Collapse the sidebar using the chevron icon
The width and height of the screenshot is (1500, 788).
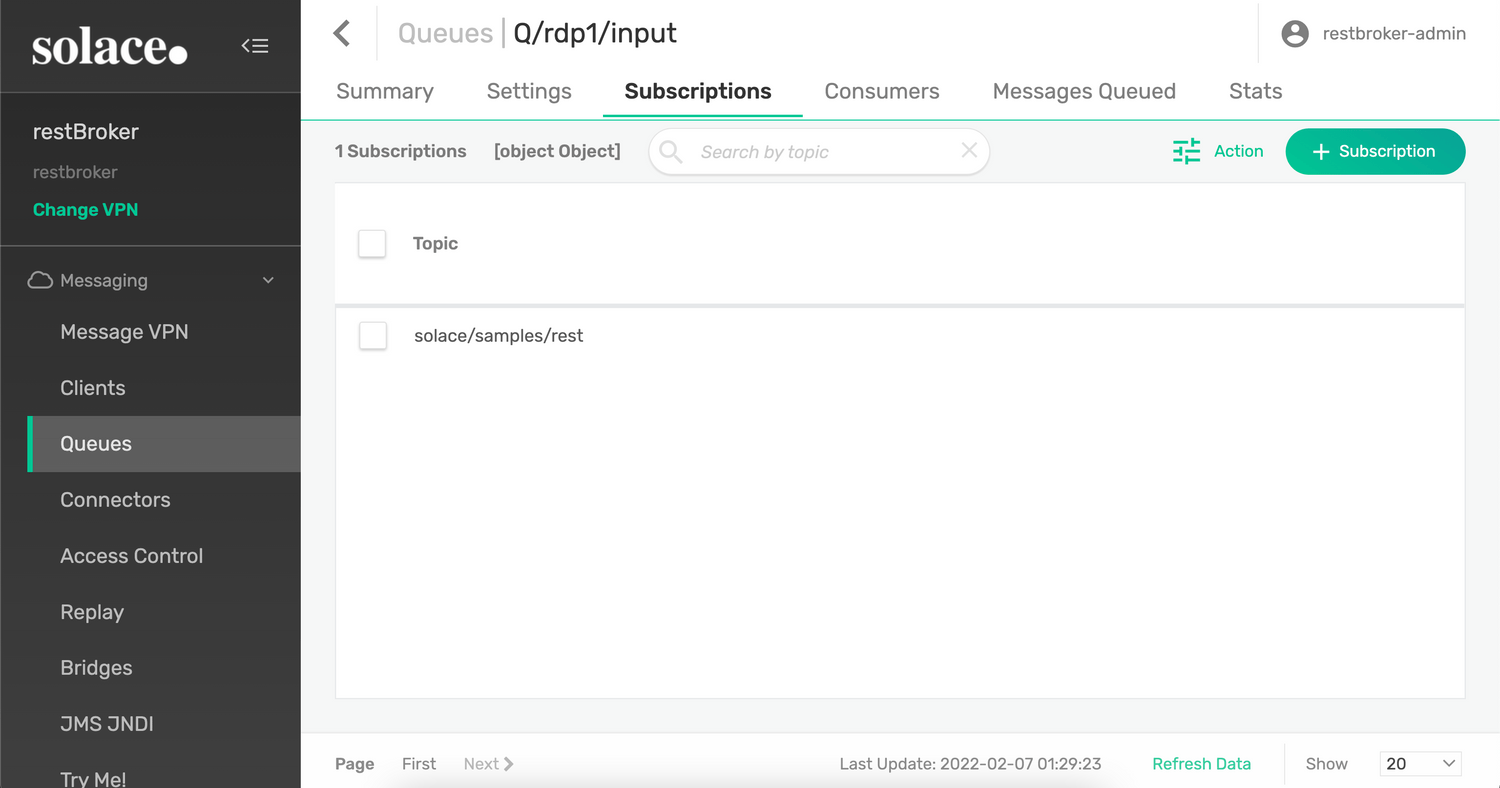click(x=255, y=45)
